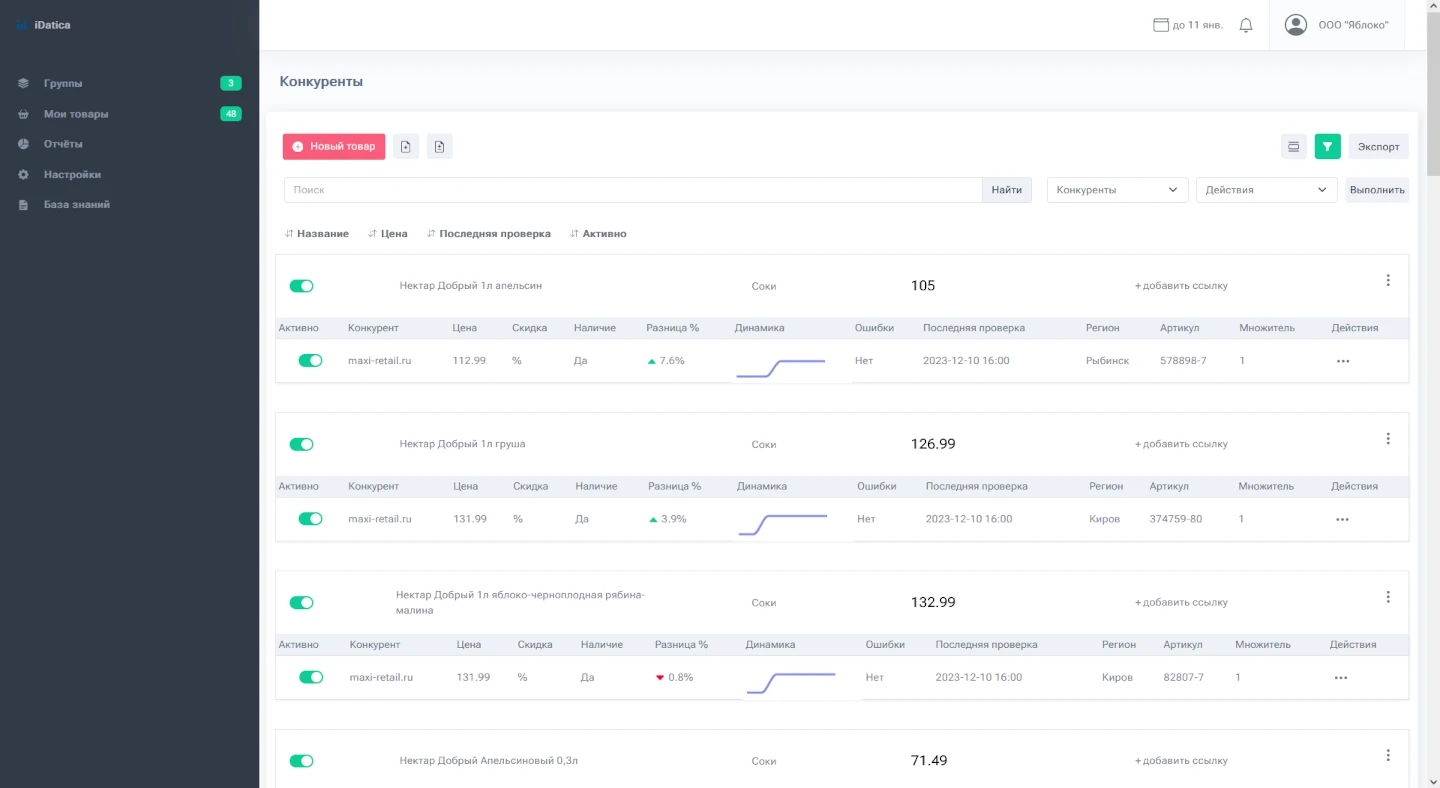Toggle product switch for Нектар Добрый 1л груша

301,444
